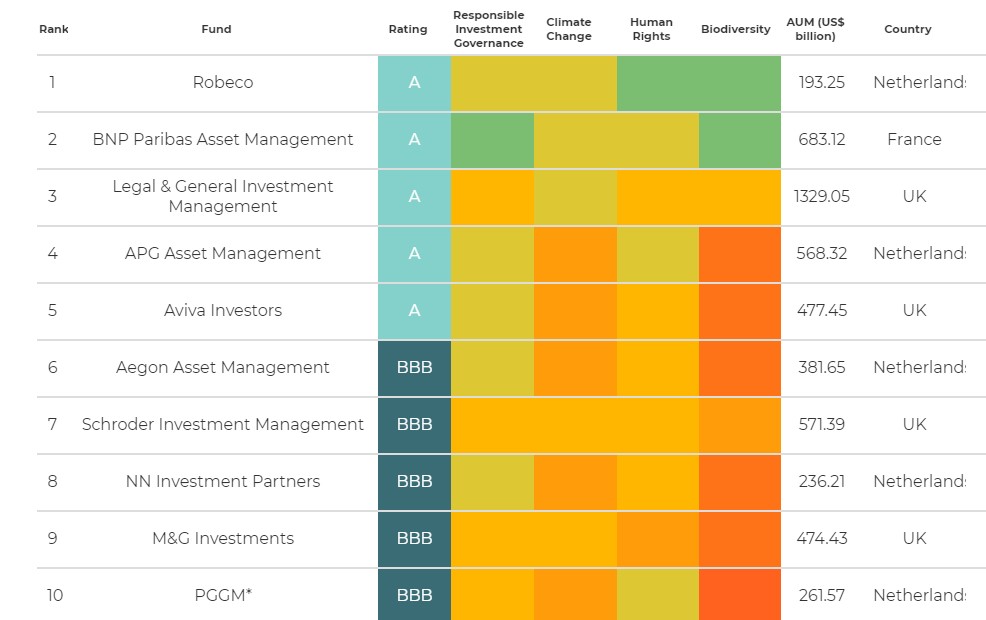Select BNP Paribas Asset Management fund
The width and height of the screenshot is (986, 620).
223,140
